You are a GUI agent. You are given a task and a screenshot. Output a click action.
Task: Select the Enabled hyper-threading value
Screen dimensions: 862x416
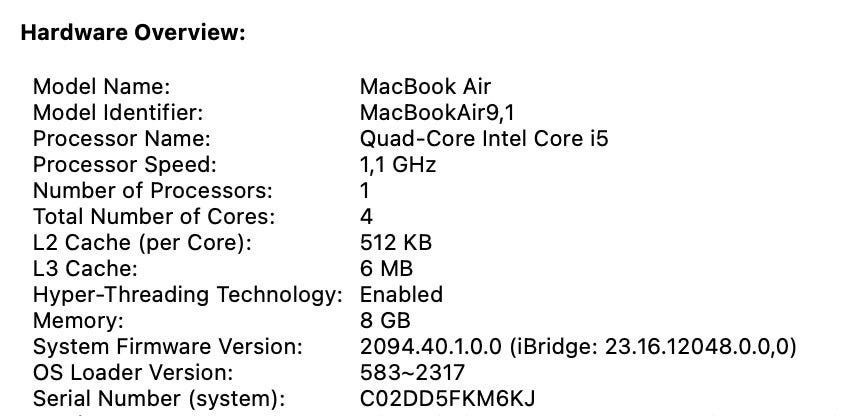(401, 295)
